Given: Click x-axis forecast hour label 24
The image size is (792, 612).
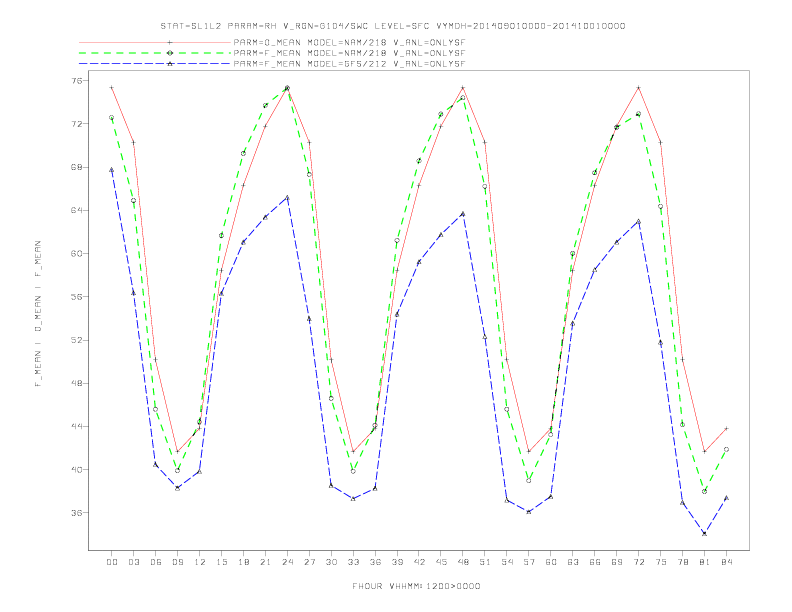Looking at the screenshot, I should (x=287, y=562).
